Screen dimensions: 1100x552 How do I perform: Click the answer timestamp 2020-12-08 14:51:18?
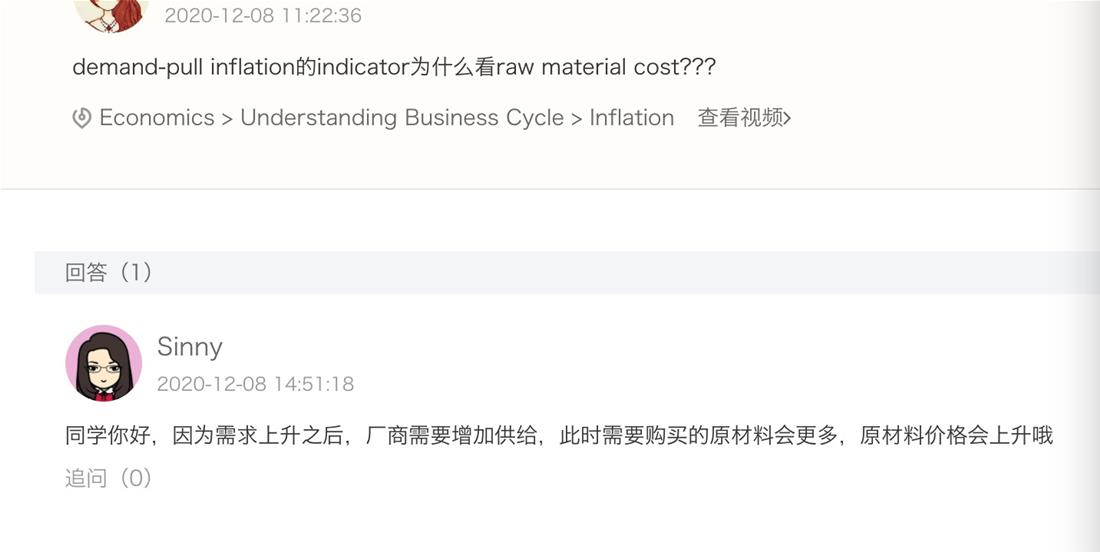coord(255,384)
